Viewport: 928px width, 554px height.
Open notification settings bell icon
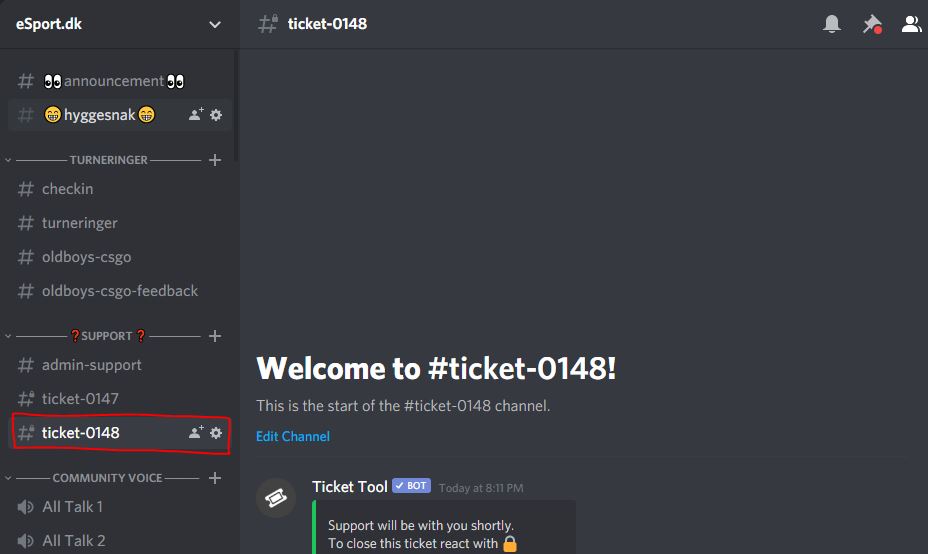(831, 24)
